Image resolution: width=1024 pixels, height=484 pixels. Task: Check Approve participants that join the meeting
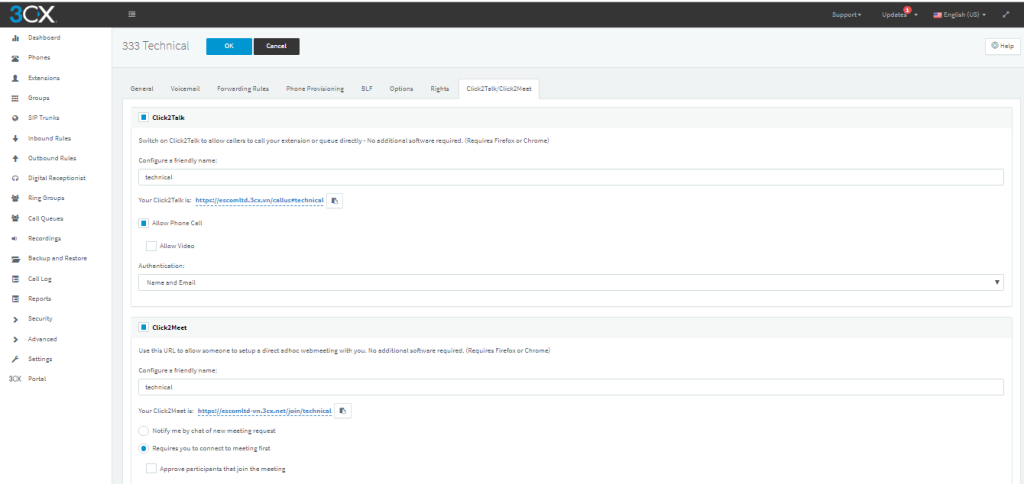tap(151, 469)
